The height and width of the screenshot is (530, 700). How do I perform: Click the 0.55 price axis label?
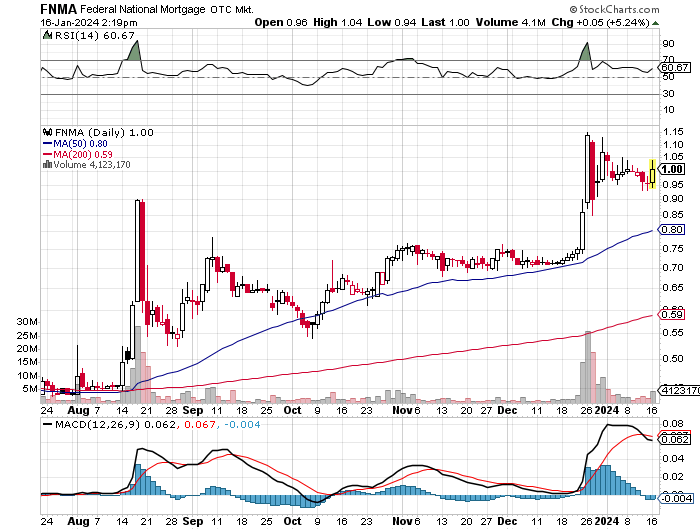point(673,333)
